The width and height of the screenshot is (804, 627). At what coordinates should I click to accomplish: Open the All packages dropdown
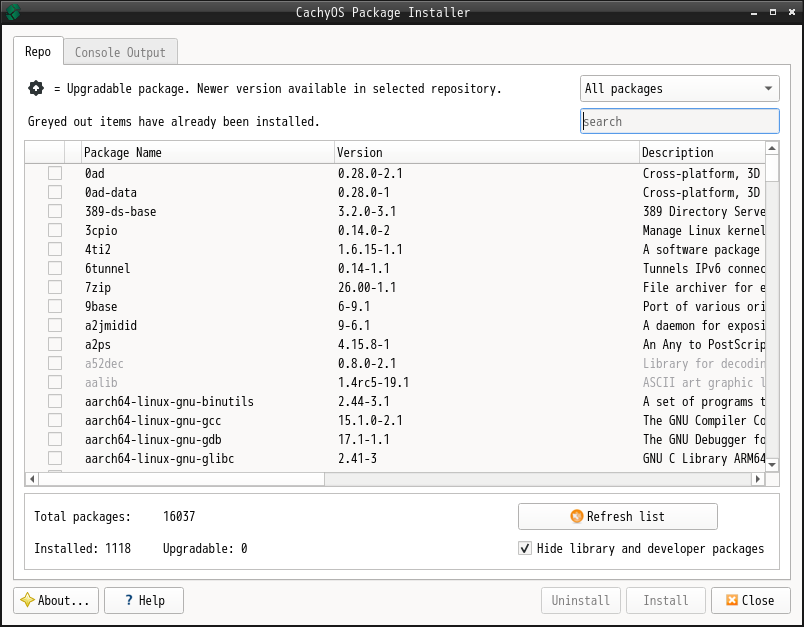(679, 88)
